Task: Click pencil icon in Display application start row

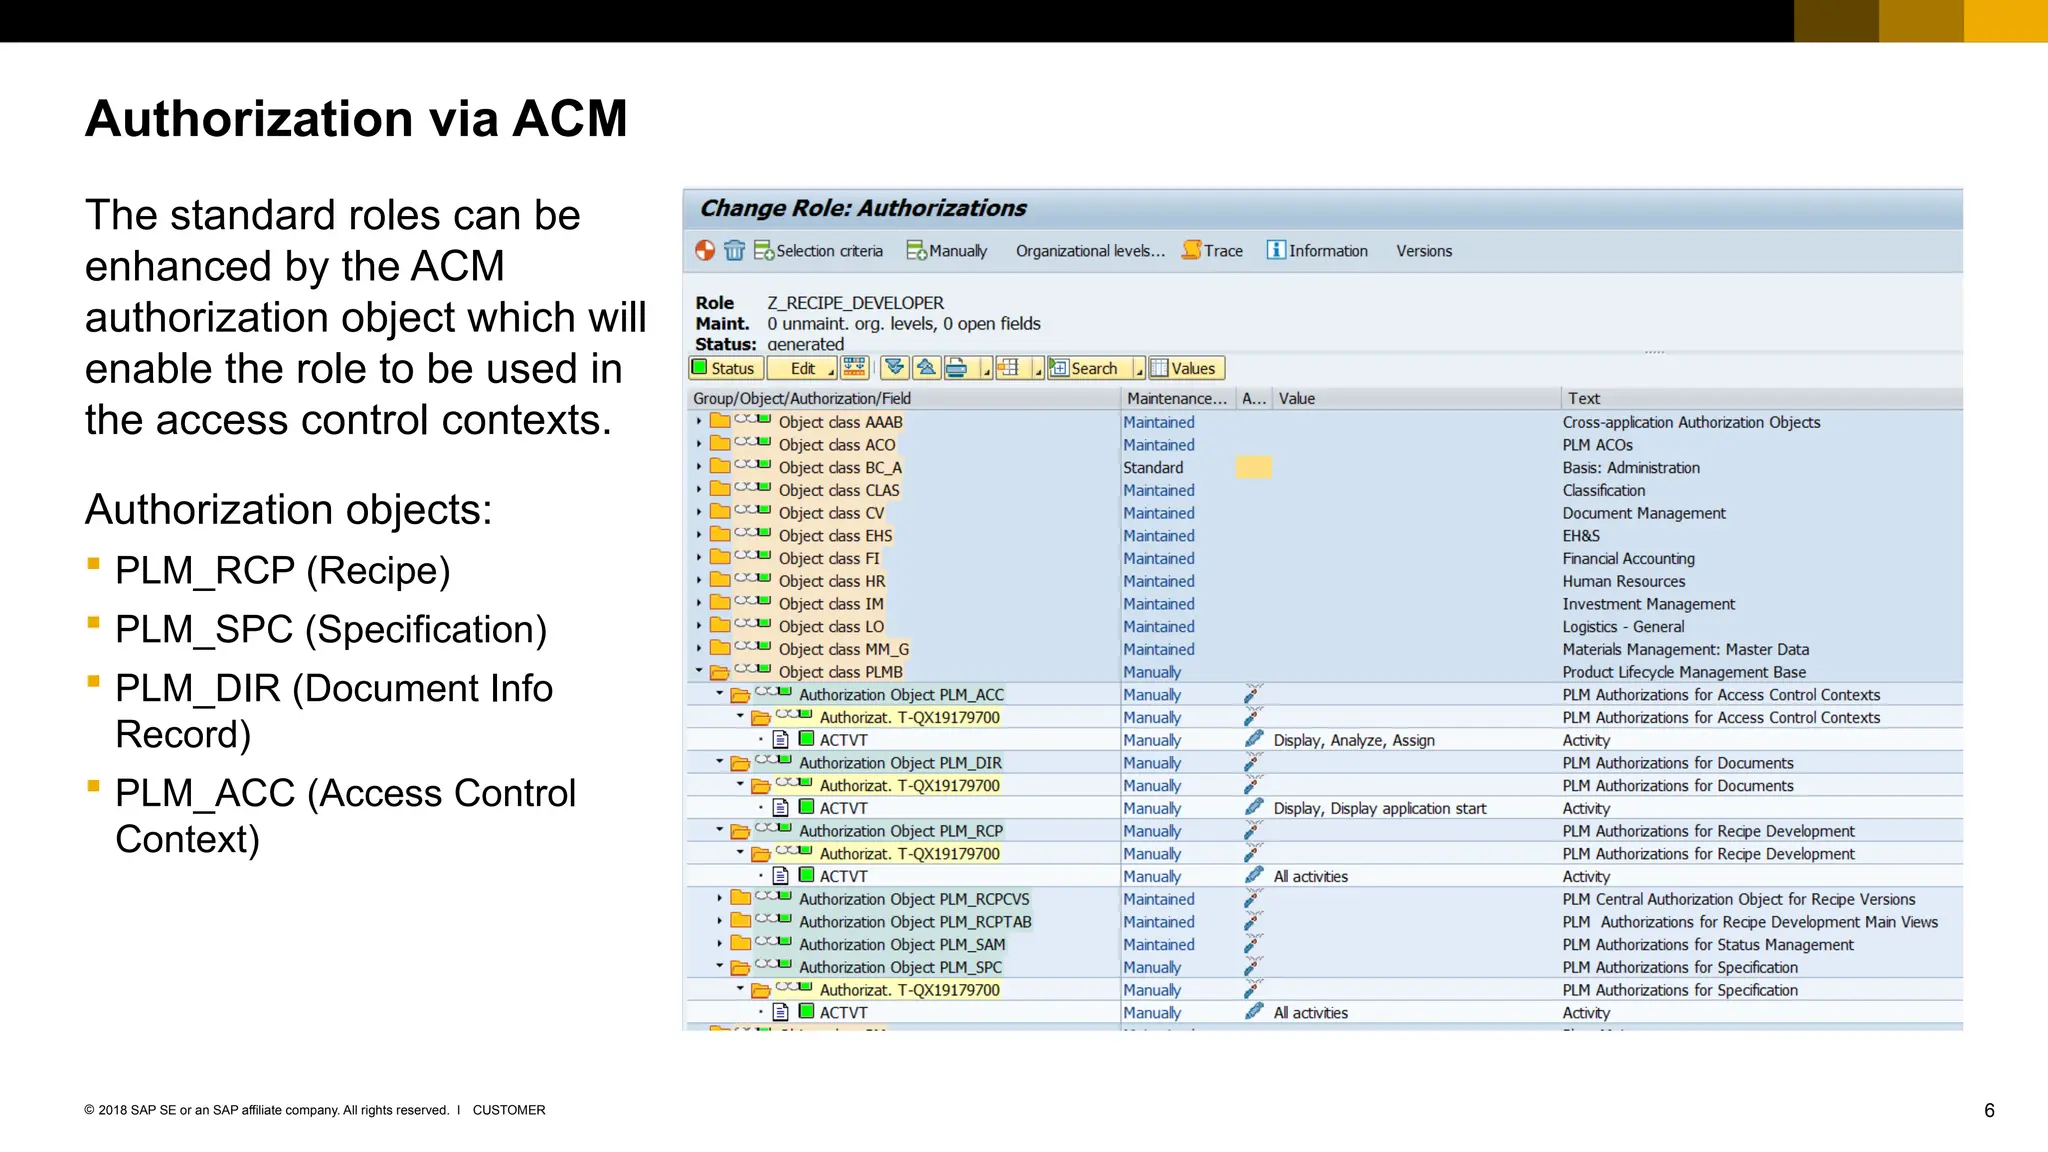Action: 1253,807
